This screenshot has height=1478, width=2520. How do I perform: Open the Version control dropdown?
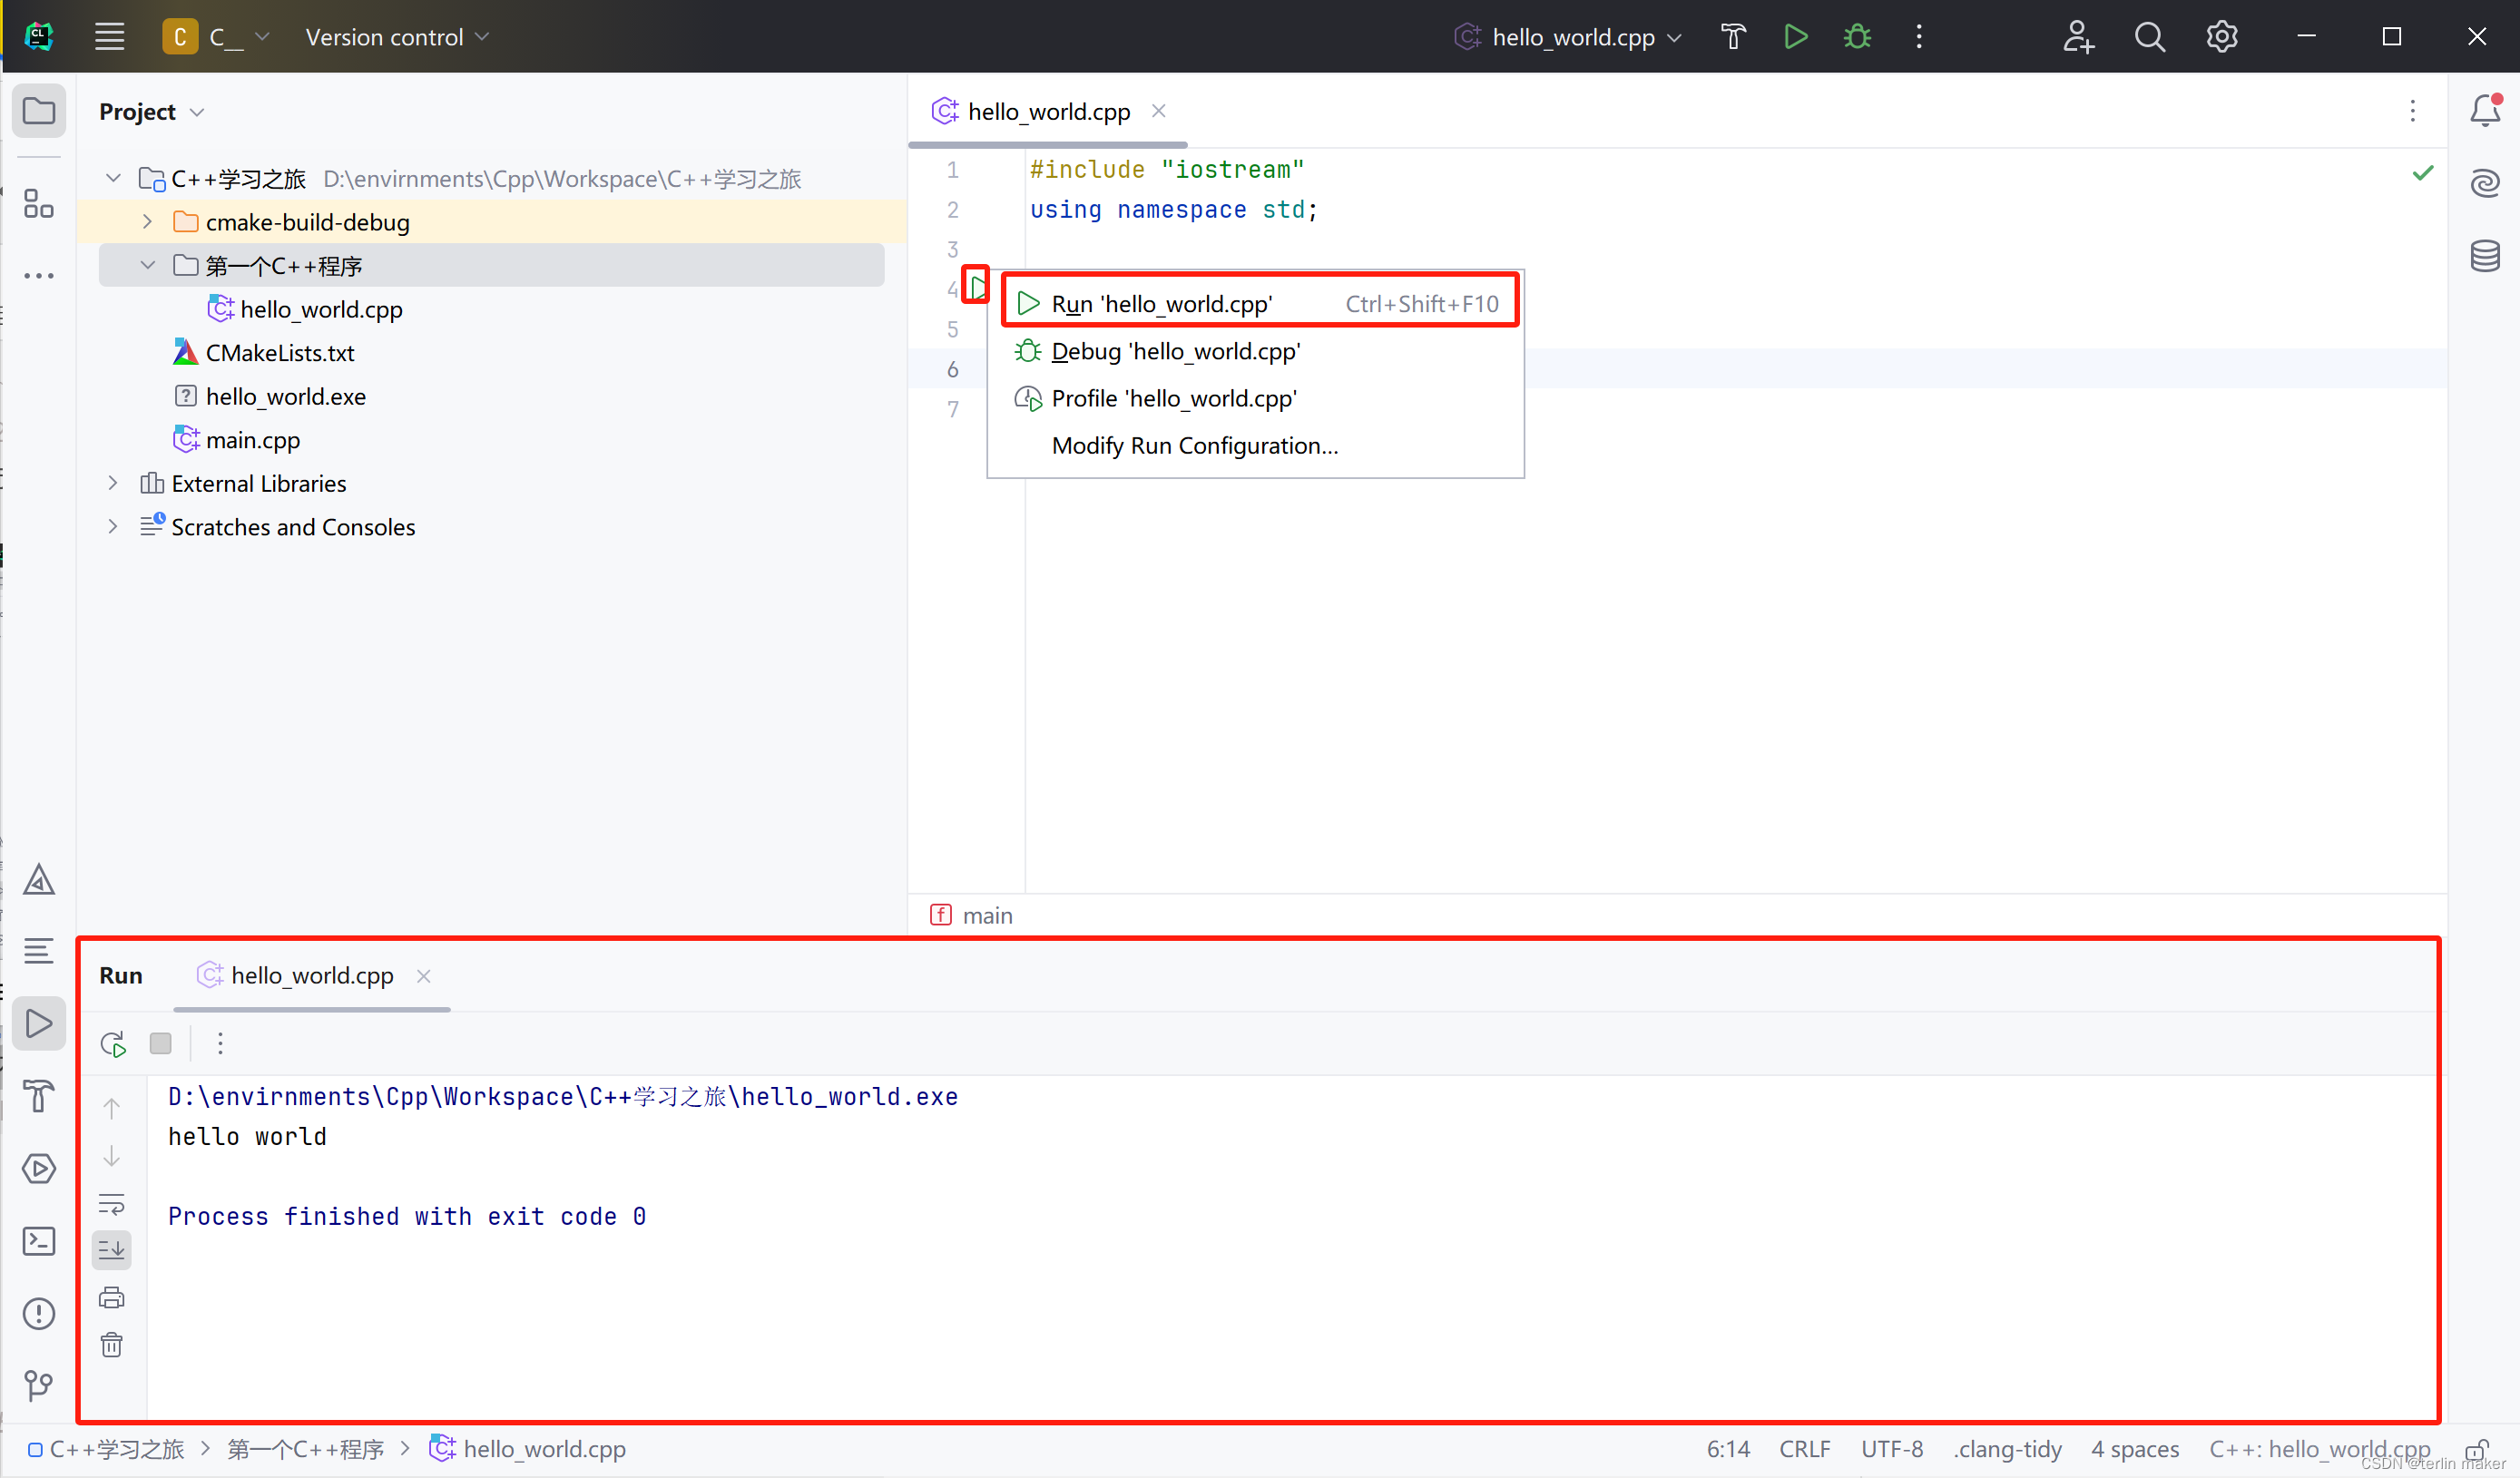[397, 37]
